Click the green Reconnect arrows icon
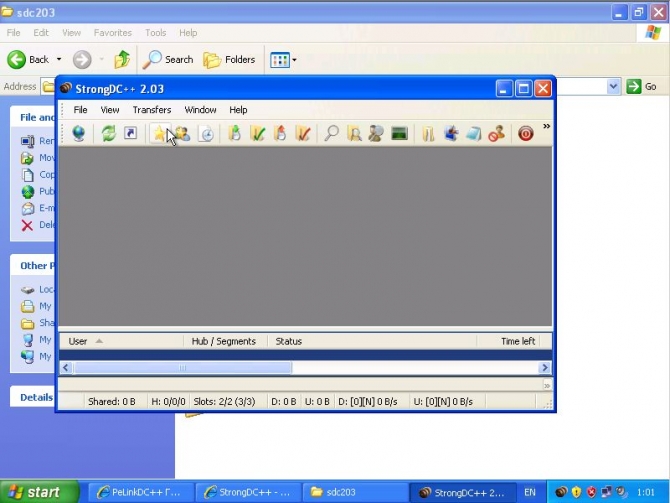The height and width of the screenshot is (503, 670). pyautogui.click(x=109, y=134)
